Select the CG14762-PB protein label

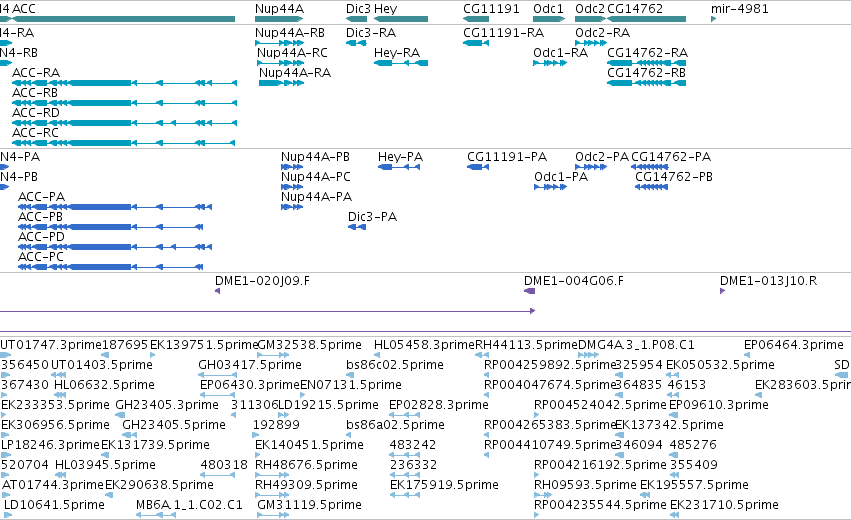point(674,177)
